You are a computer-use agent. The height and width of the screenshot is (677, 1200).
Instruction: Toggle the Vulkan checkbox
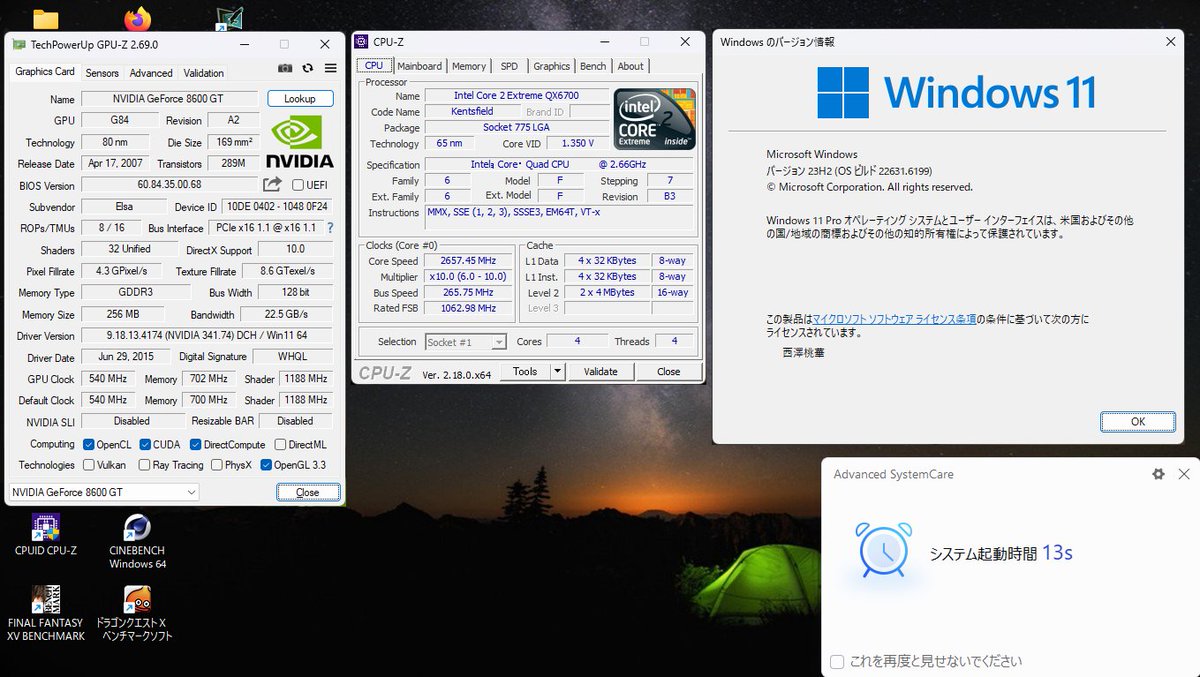[x=89, y=465]
